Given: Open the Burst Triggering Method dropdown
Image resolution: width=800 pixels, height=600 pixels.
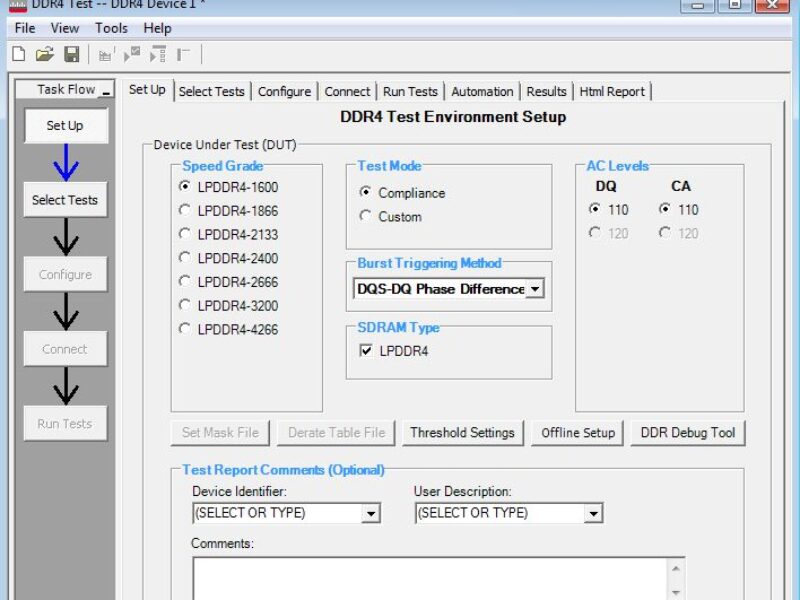Looking at the screenshot, I should tap(536, 288).
